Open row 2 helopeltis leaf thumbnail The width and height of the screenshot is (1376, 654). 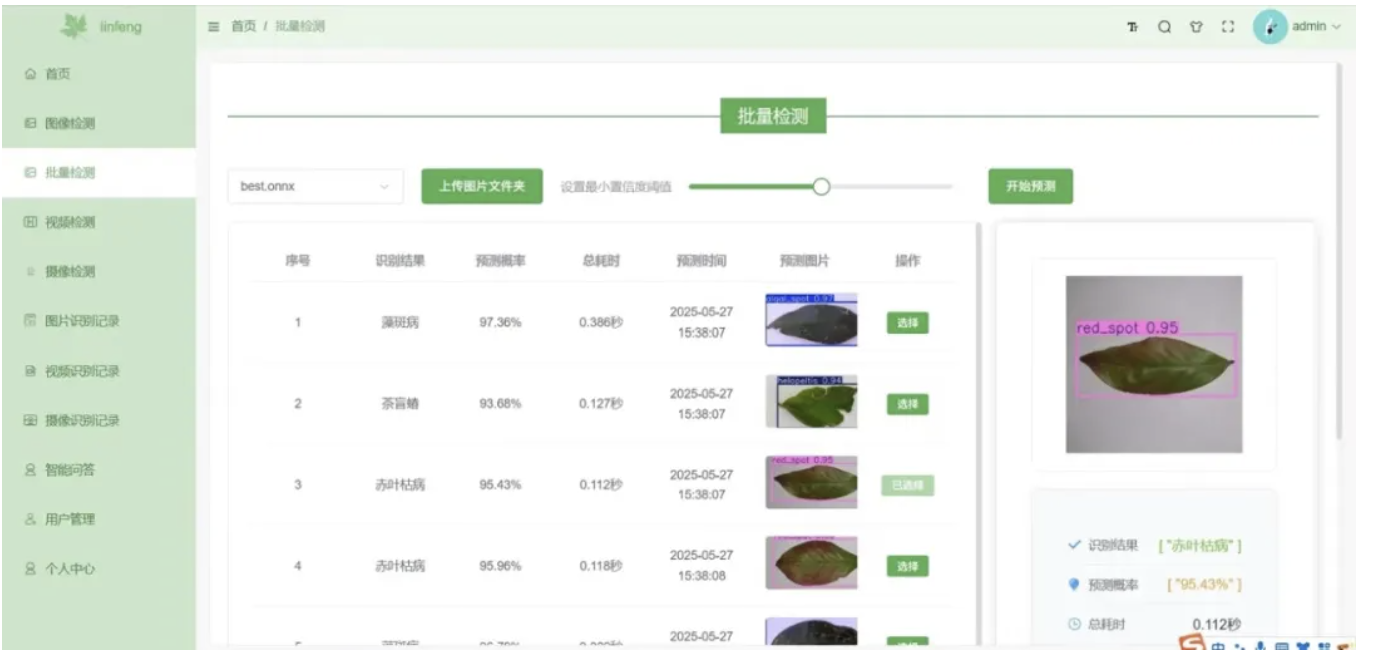(811, 401)
